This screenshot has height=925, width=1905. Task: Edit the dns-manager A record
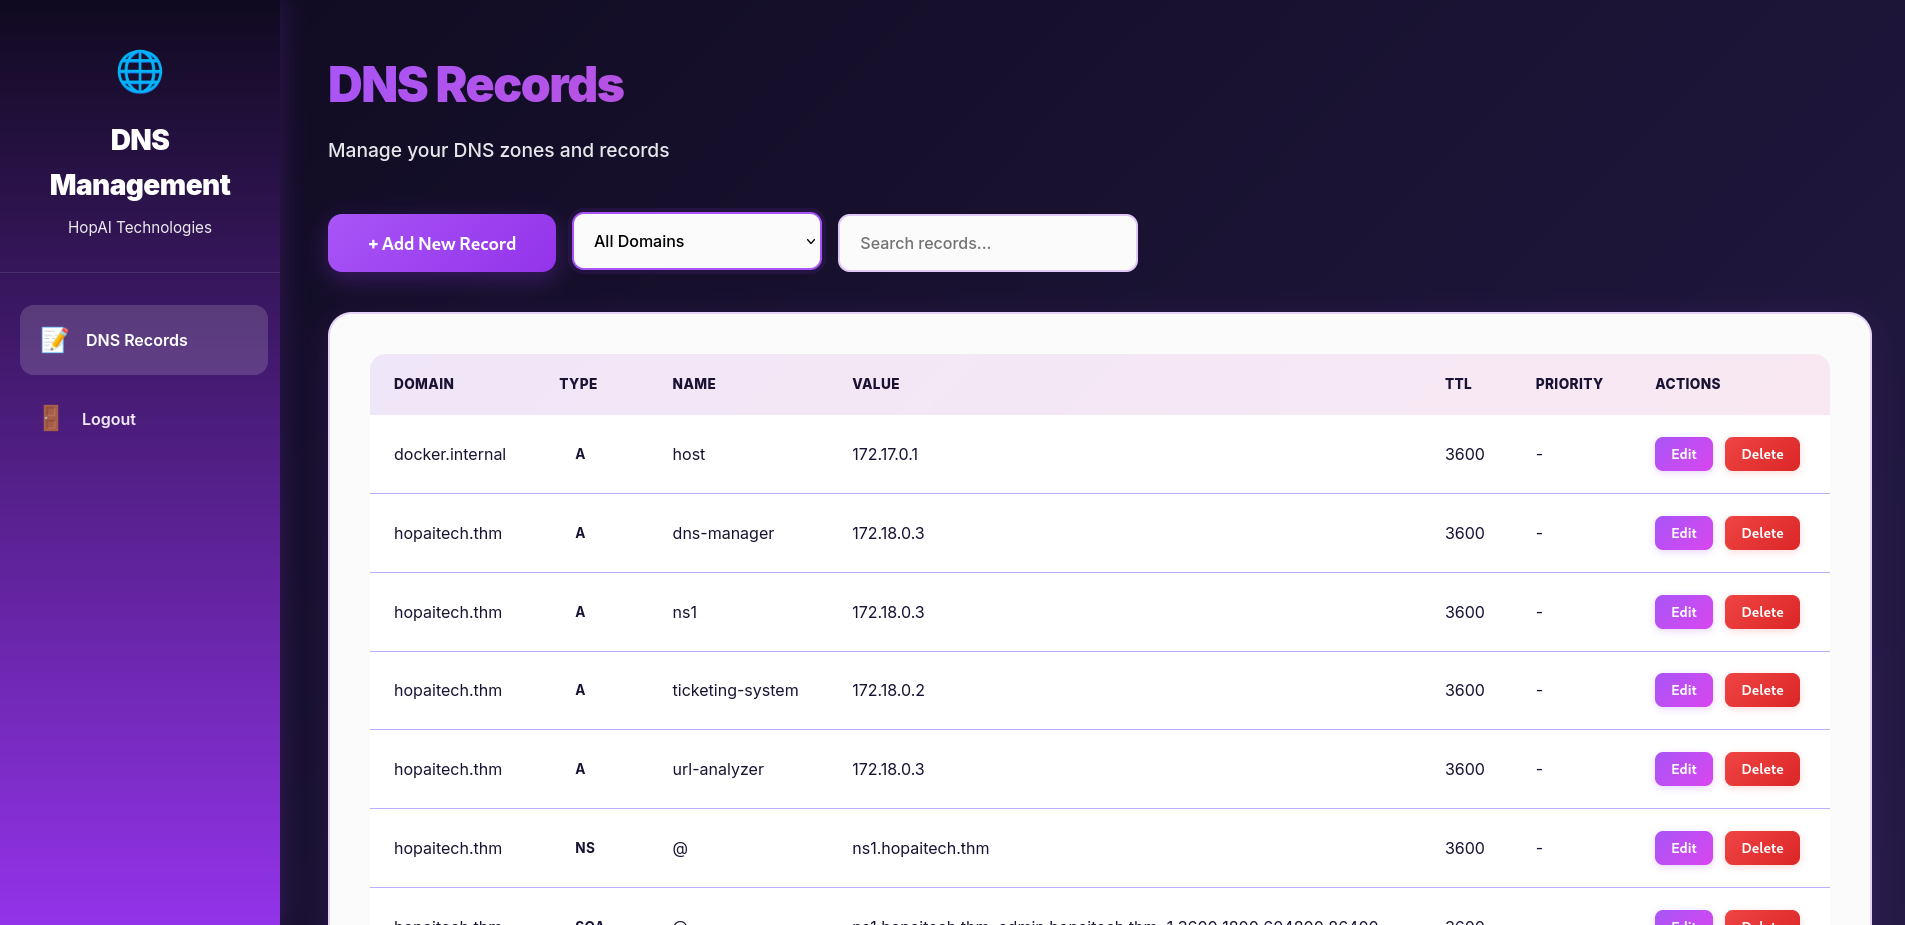click(x=1683, y=533)
